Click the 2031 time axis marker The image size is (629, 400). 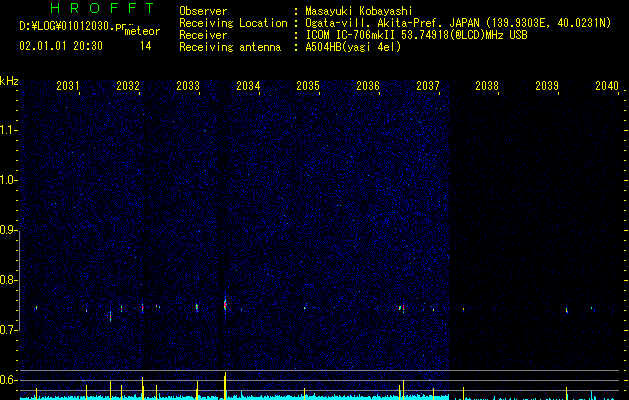click(68, 85)
